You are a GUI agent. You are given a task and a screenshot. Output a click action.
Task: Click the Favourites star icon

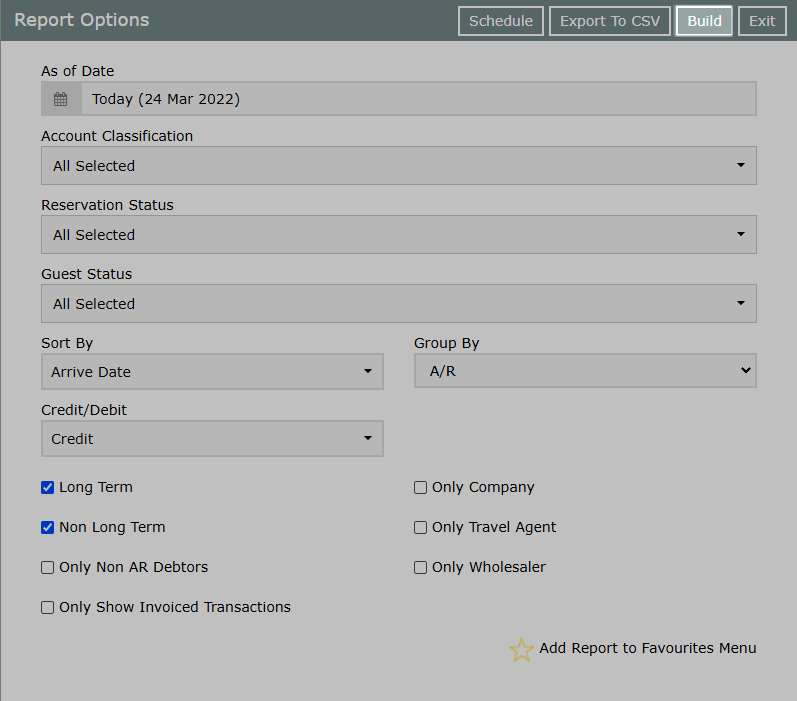521,649
